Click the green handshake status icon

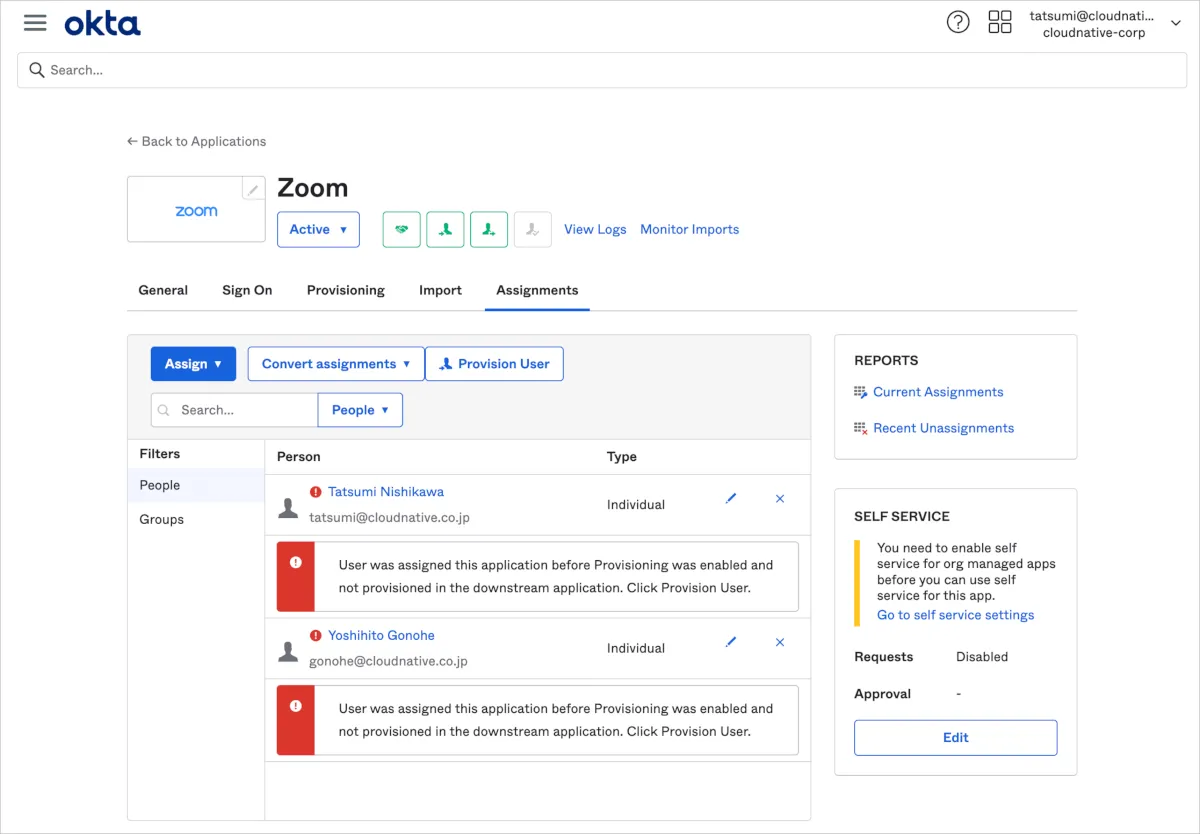[401, 229]
